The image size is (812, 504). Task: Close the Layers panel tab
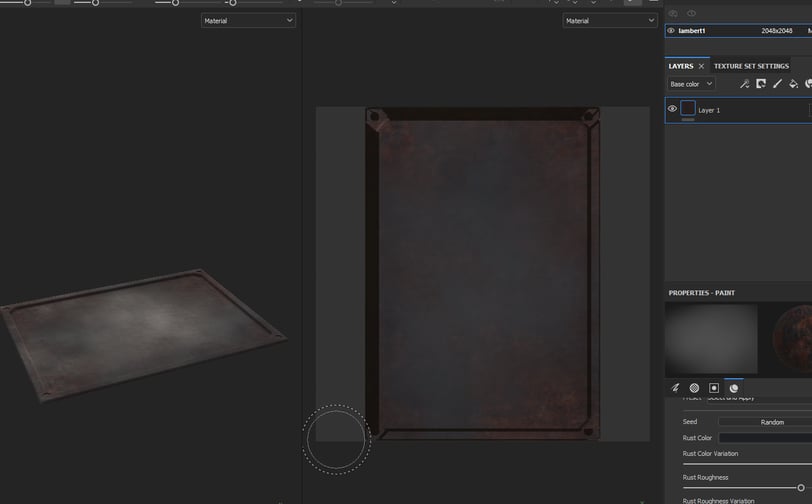(x=701, y=66)
